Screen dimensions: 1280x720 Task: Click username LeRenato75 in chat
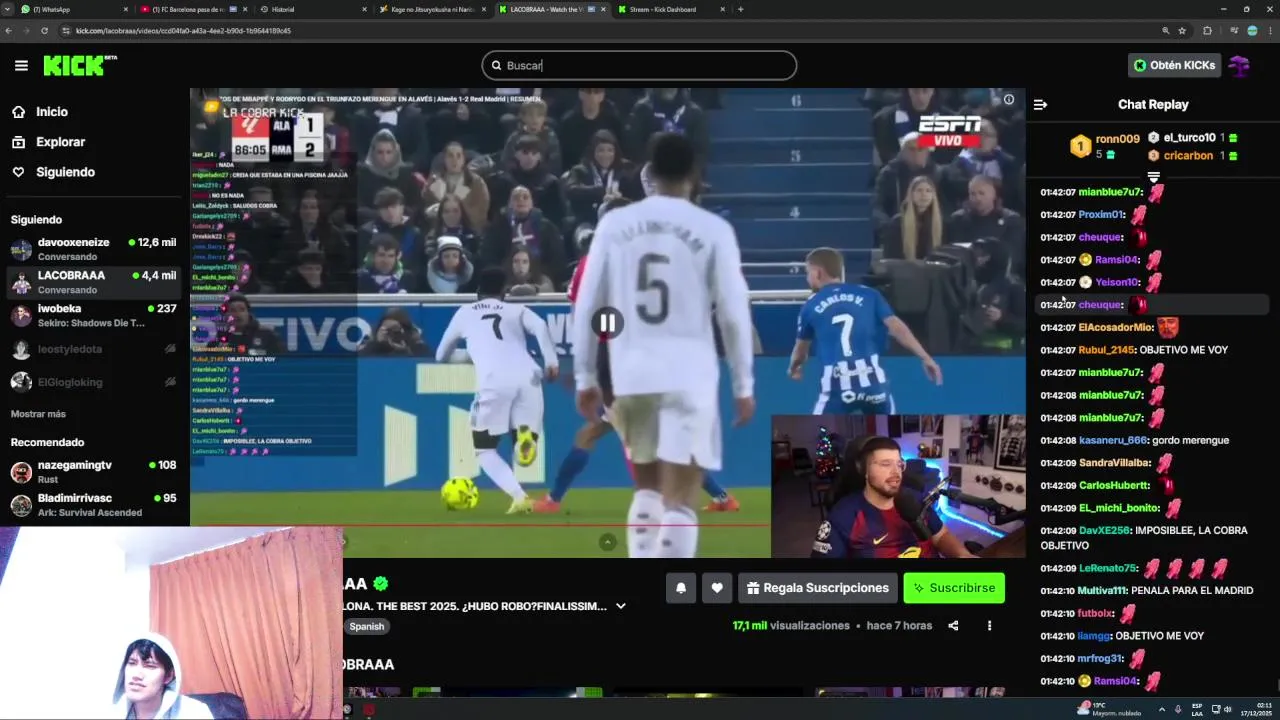(x=1108, y=568)
